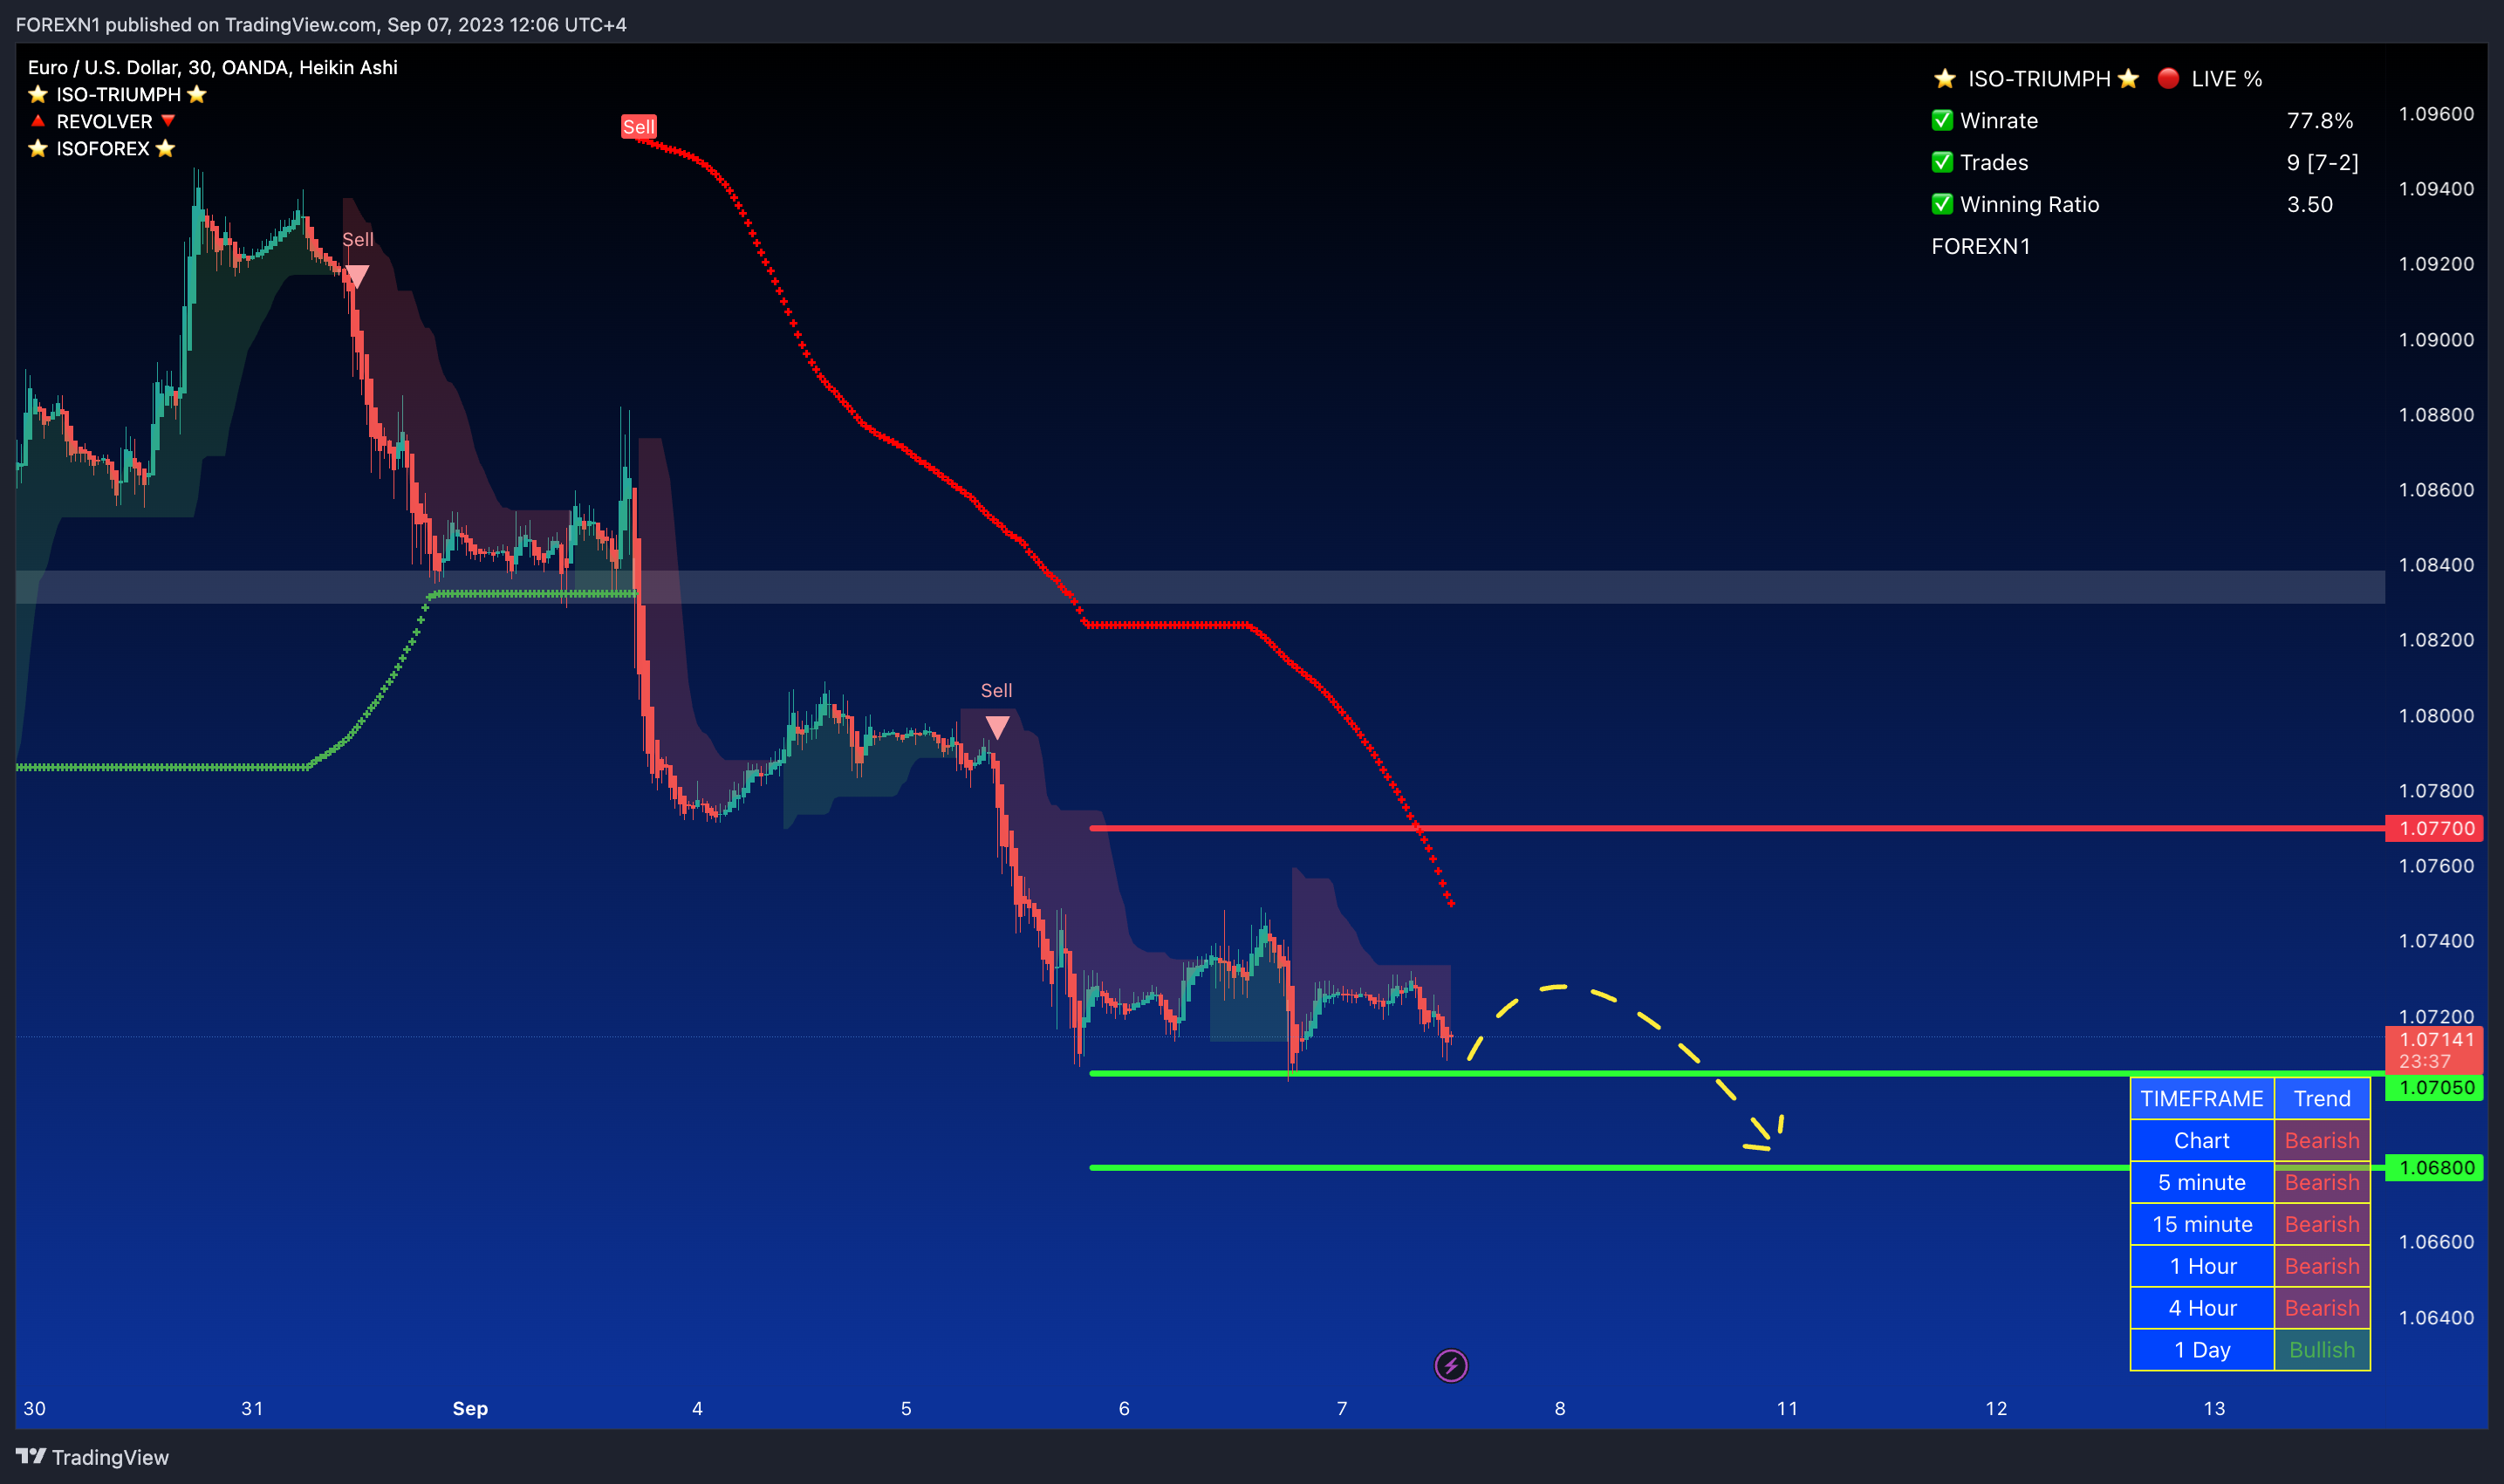
Task: Click the Chart row Bearish cell
Action: [2322, 1140]
